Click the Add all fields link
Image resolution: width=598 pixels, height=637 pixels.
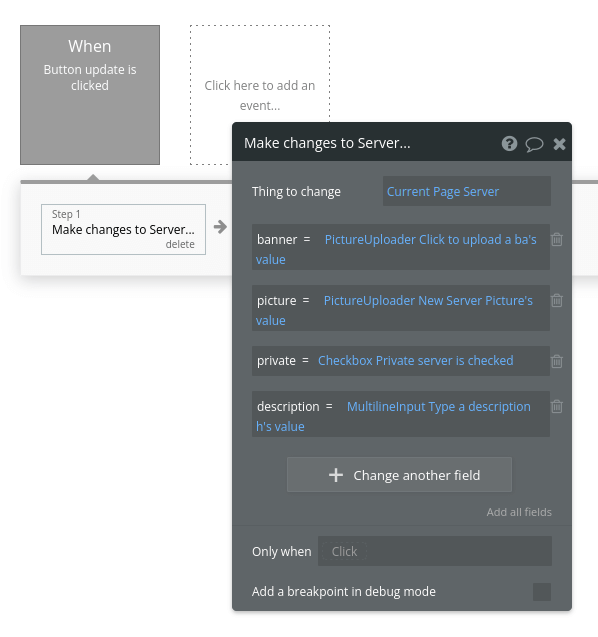[519, 512]
